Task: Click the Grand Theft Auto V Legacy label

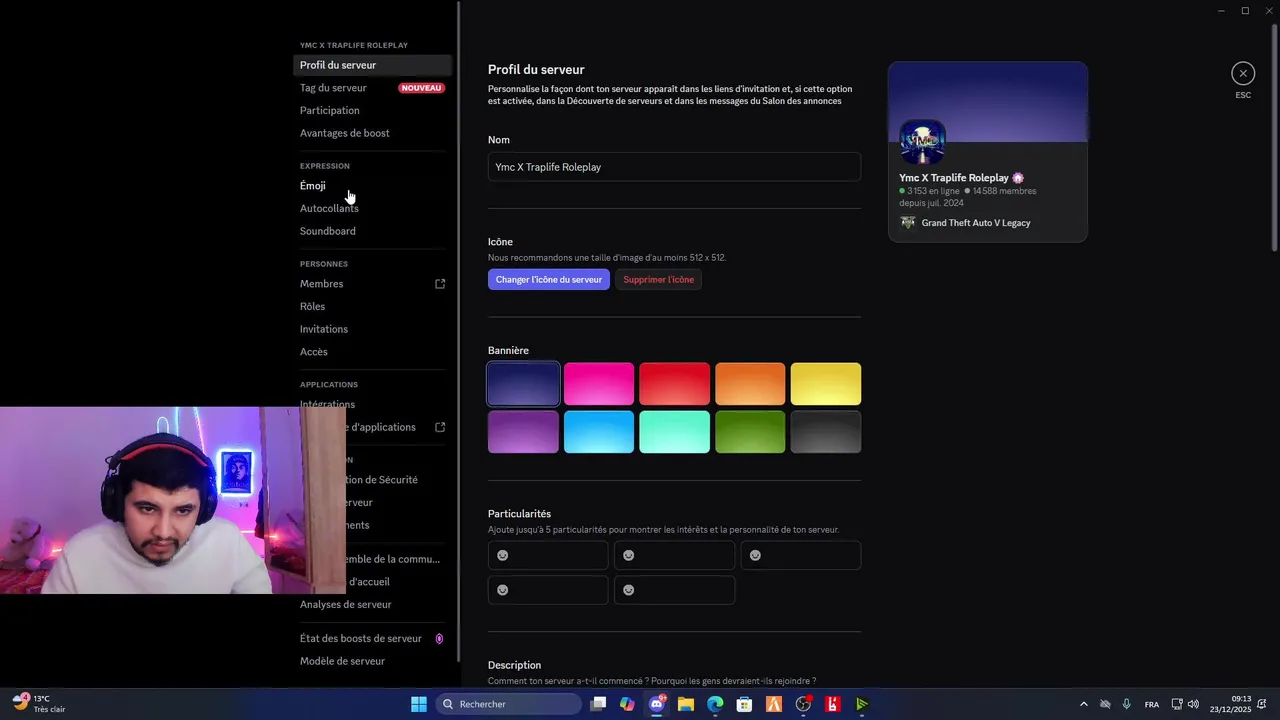Action: (x=976, y=223)
